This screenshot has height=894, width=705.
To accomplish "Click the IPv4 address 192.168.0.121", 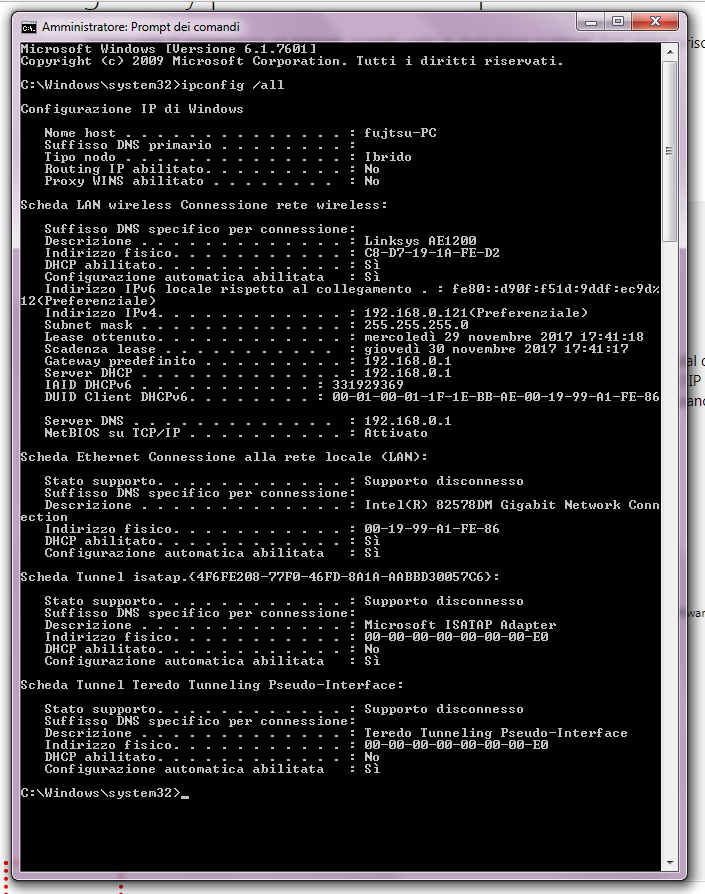I will [x=419, y=312].
